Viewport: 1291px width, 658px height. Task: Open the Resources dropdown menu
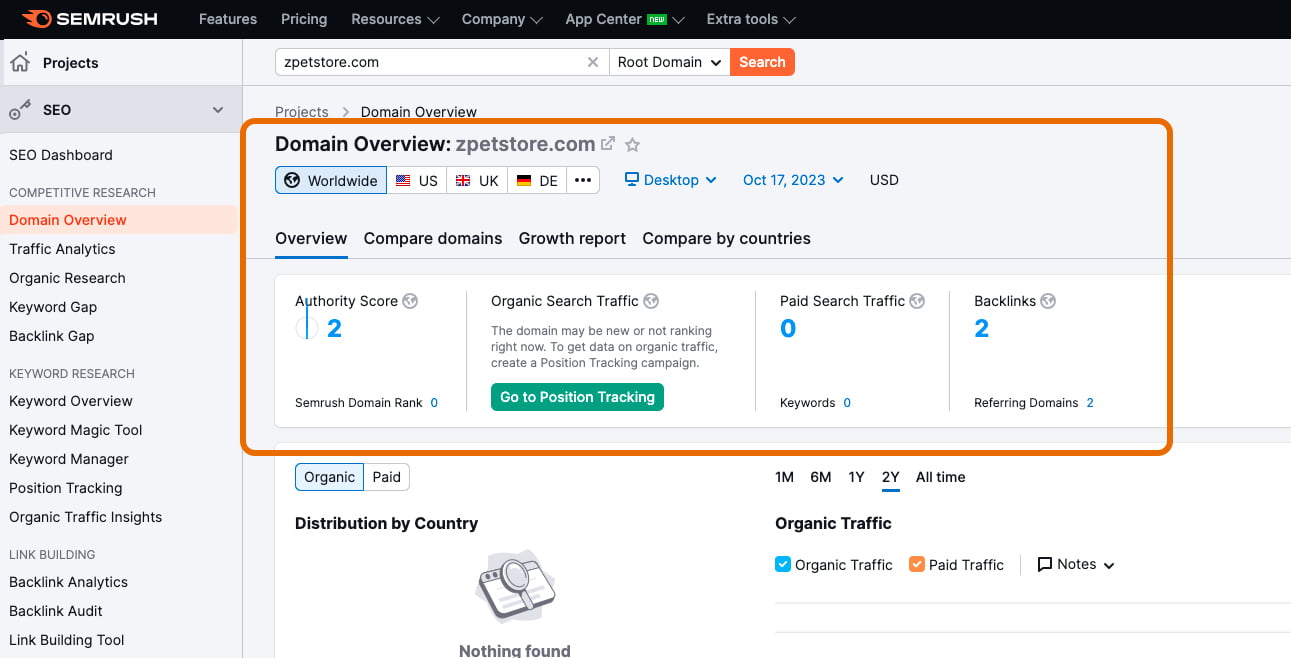coord(395,19)
